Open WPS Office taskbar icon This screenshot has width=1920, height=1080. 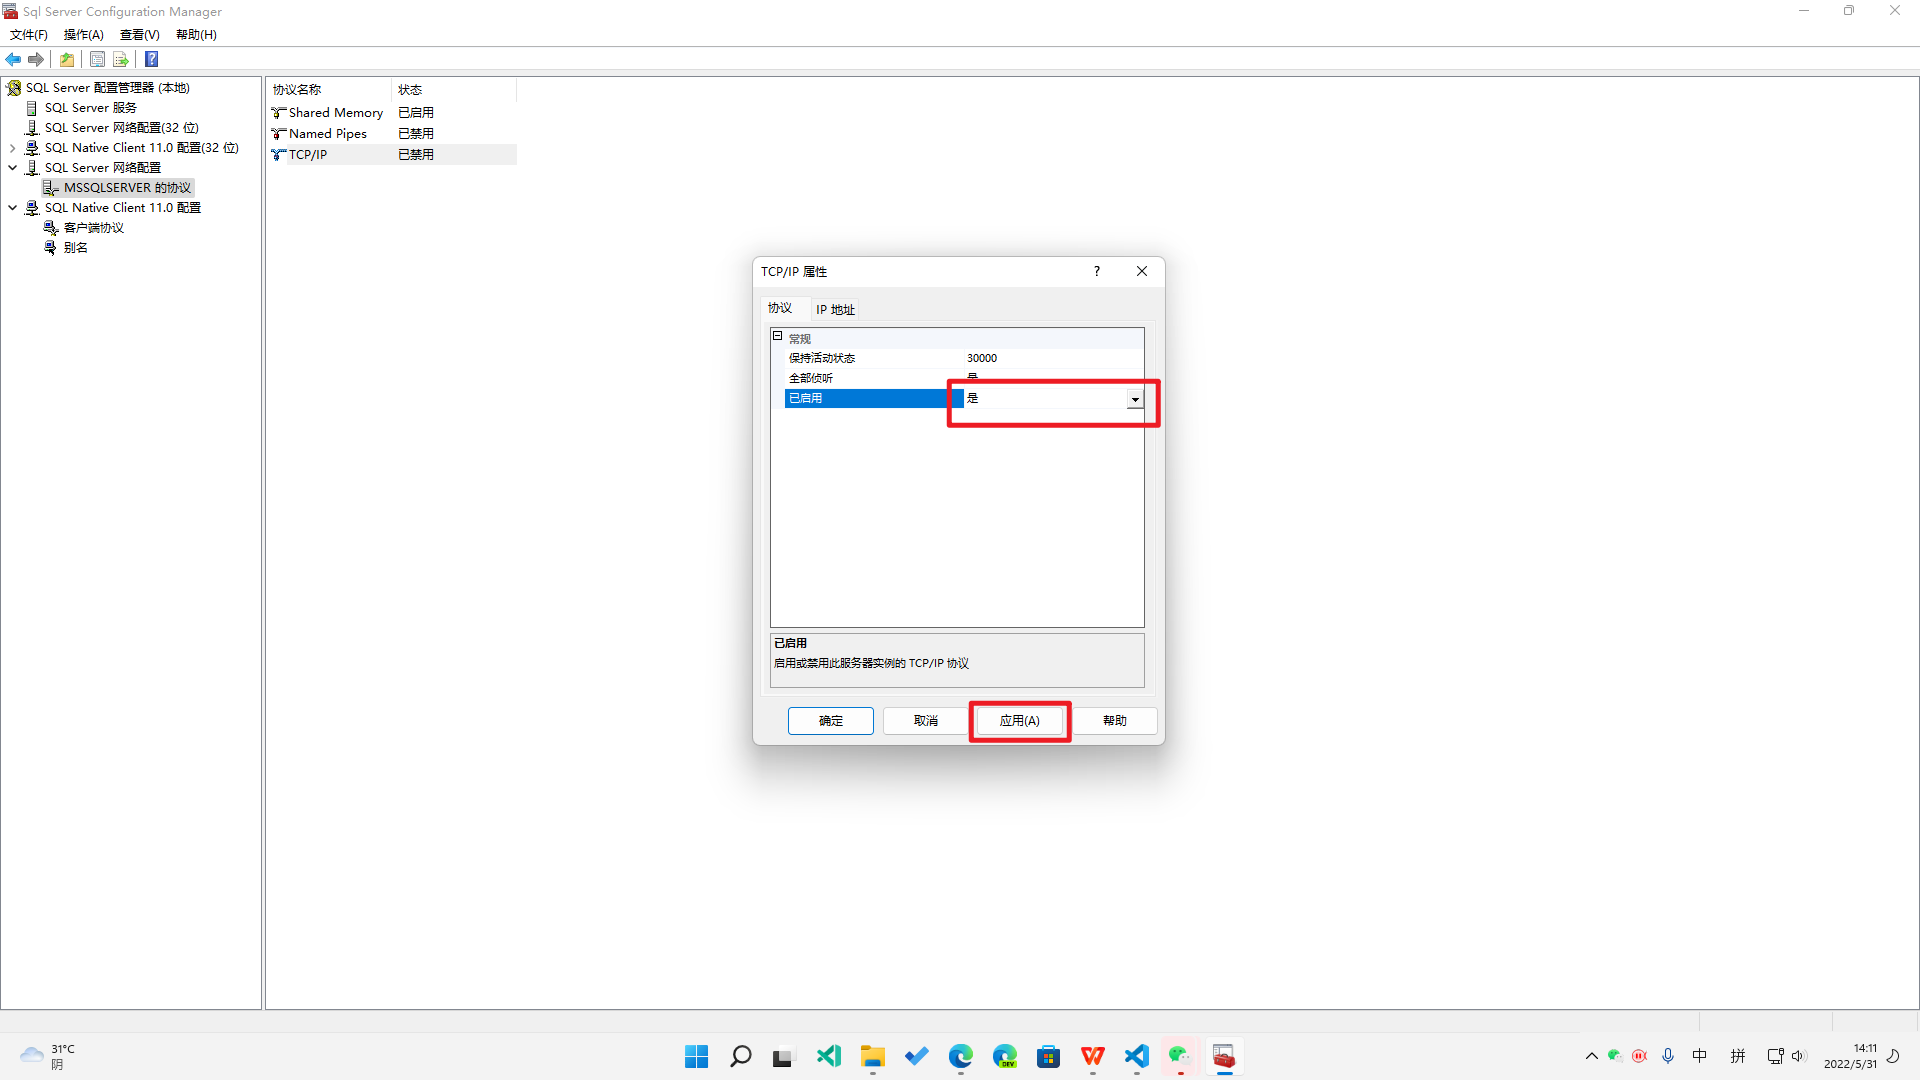(x=1093, y=1056)
